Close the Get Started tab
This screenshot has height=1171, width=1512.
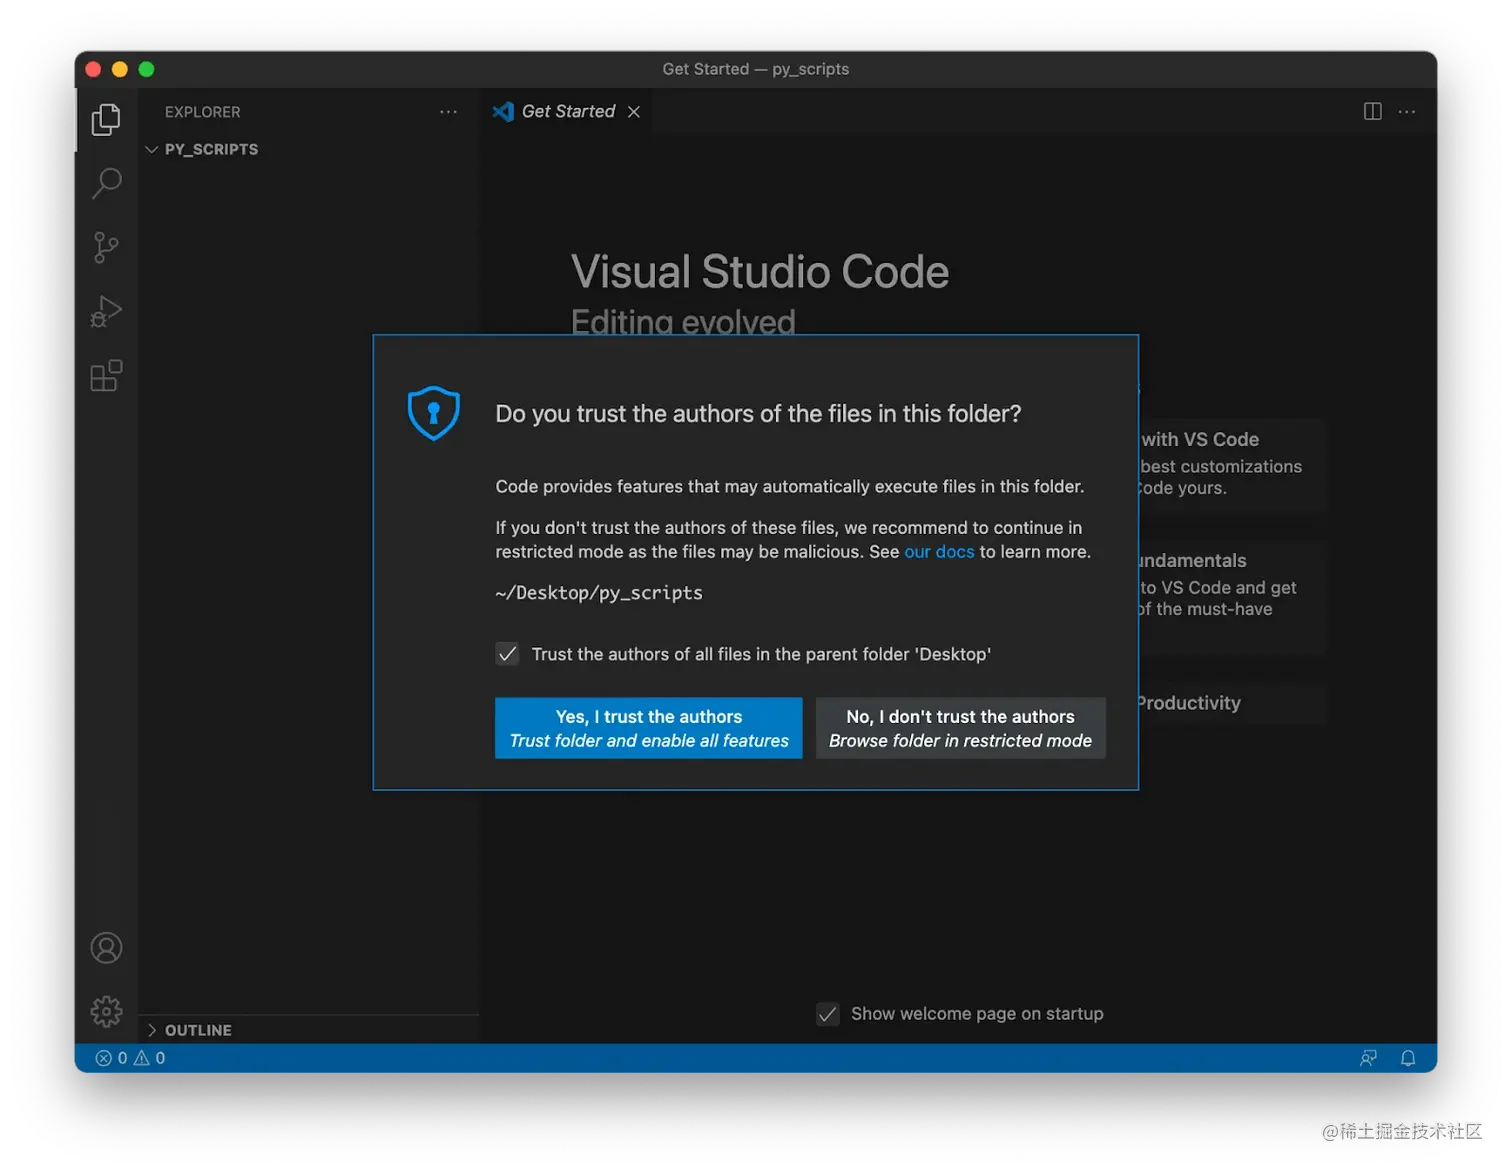coord(634,112)
